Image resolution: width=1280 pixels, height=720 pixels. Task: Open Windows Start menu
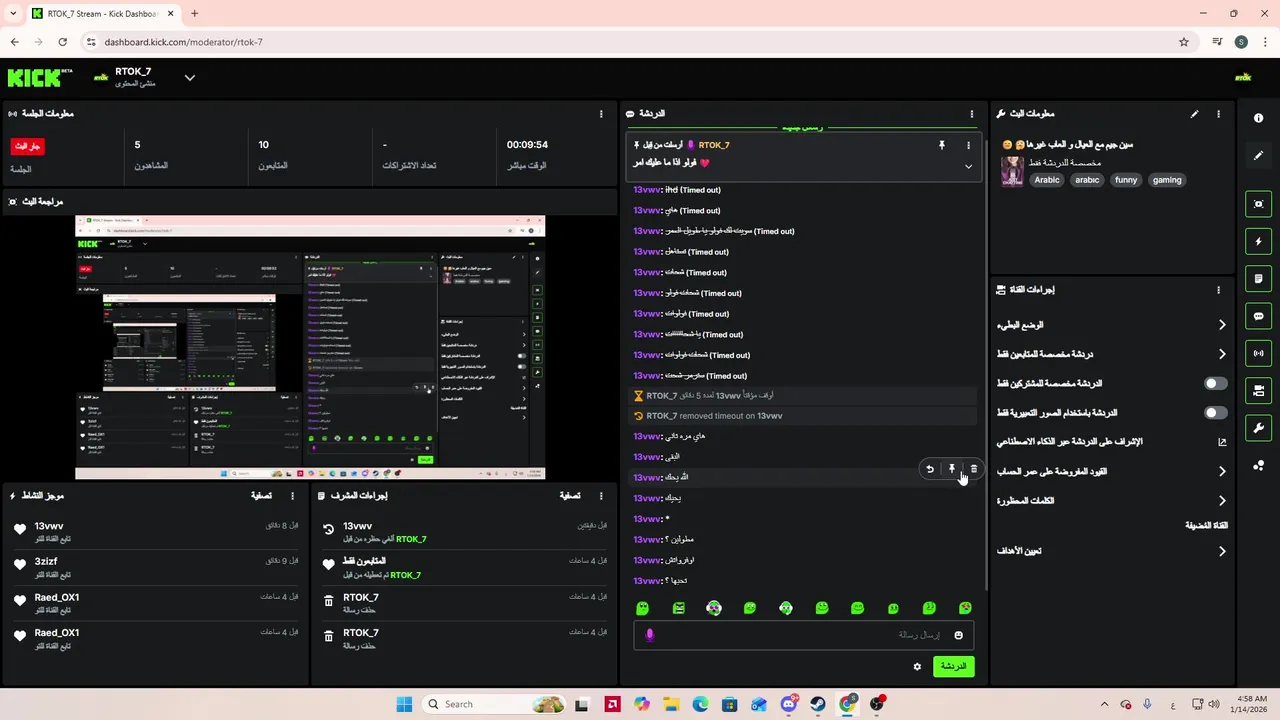404,704
